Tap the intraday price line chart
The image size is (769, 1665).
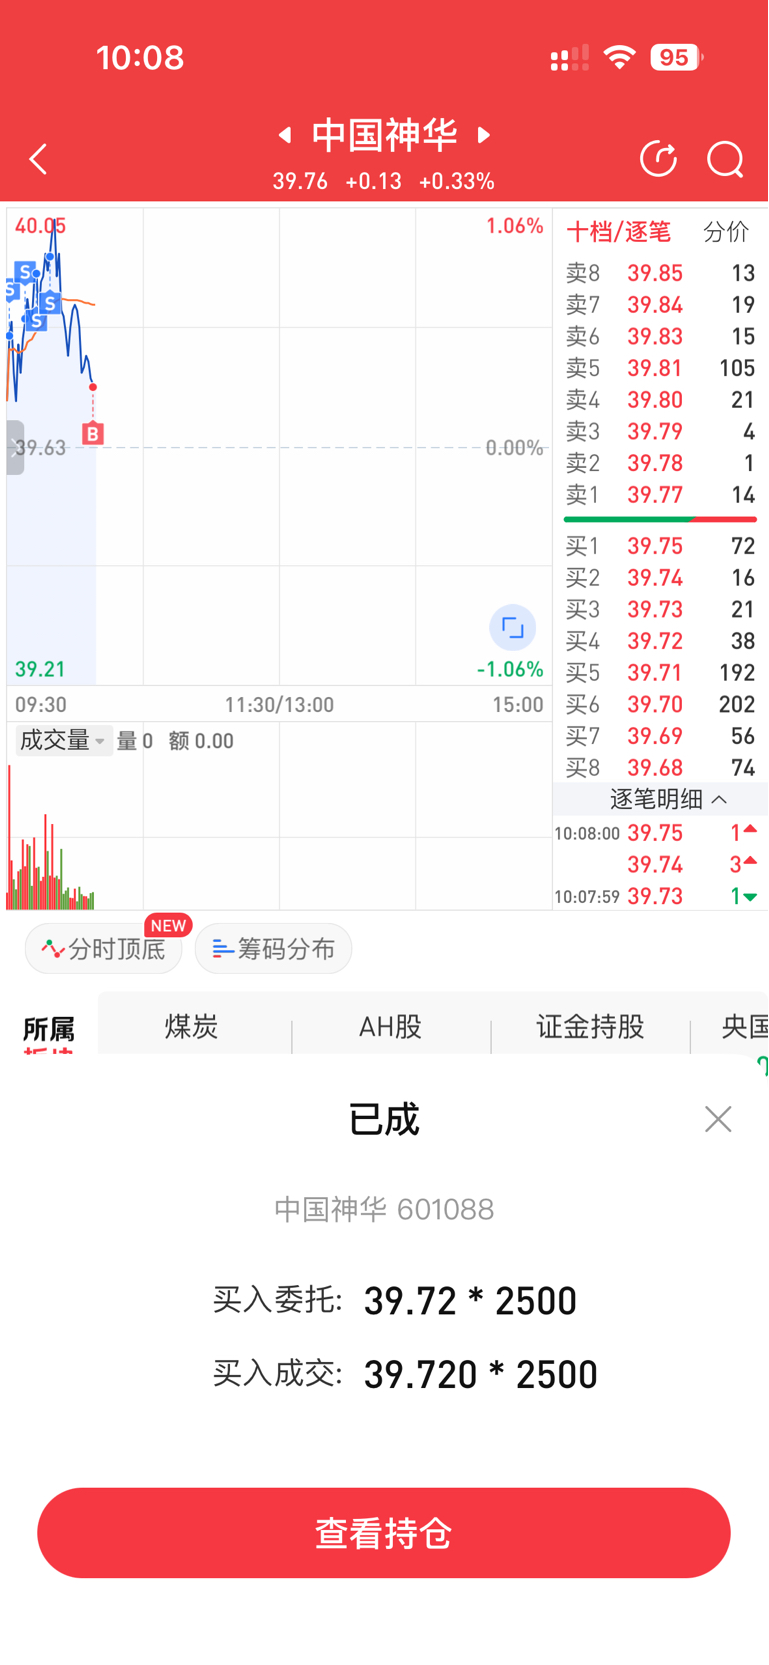[x=279, y=447]
